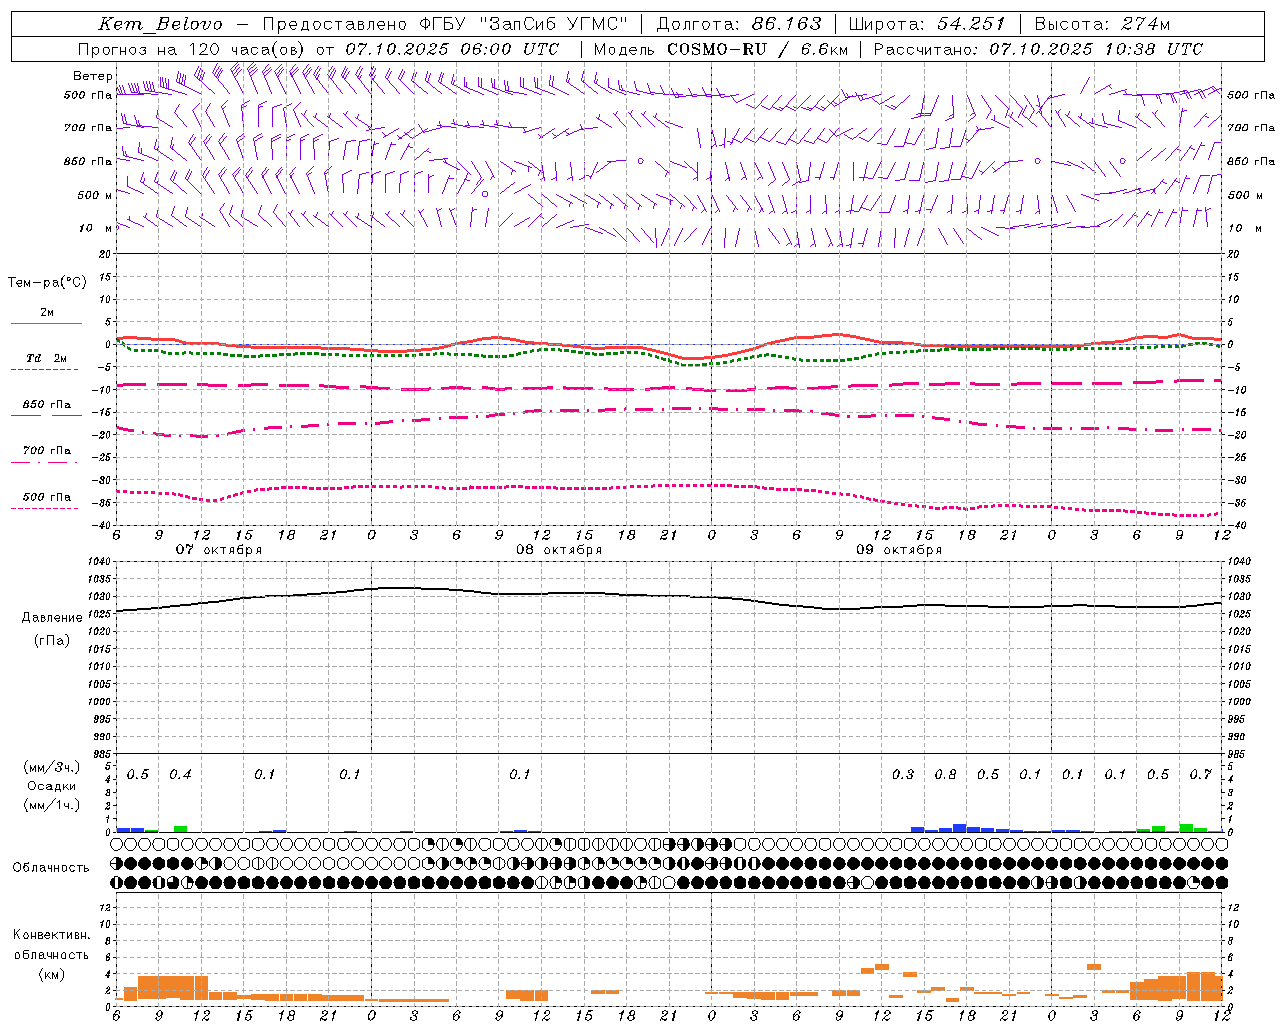Click the Высота: 274м value
The width and height of the screenshot is (1280, 1024).
click(x=1102, y=24)
